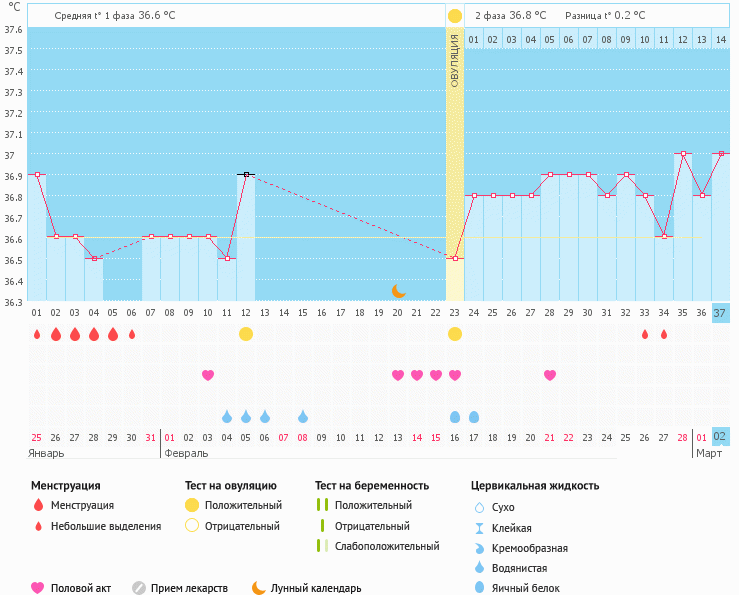Click the yellow ovulation circle in the header
Screen dimensions: 739x595
tap(455, 16)
